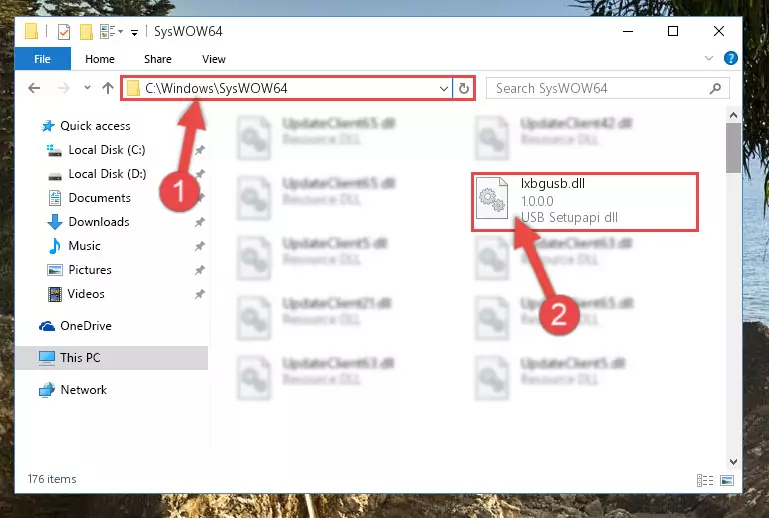Click the lxbgusb.dll file name
This screenshot has width=769, height=518.
(x=553, y=183)
